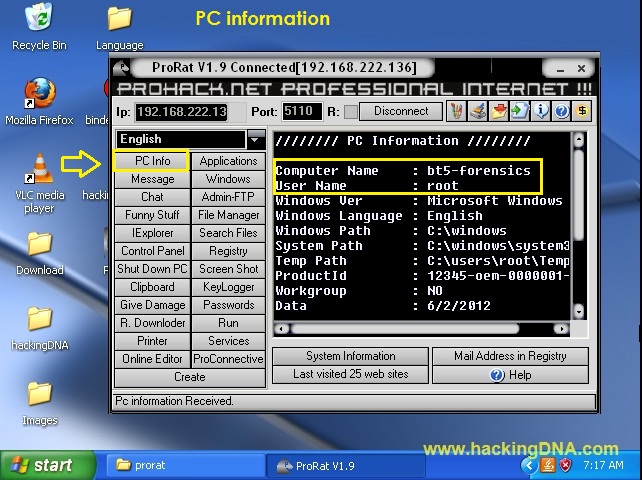
Task: Click the Port field showing 5110
Action: coord(302,111)
